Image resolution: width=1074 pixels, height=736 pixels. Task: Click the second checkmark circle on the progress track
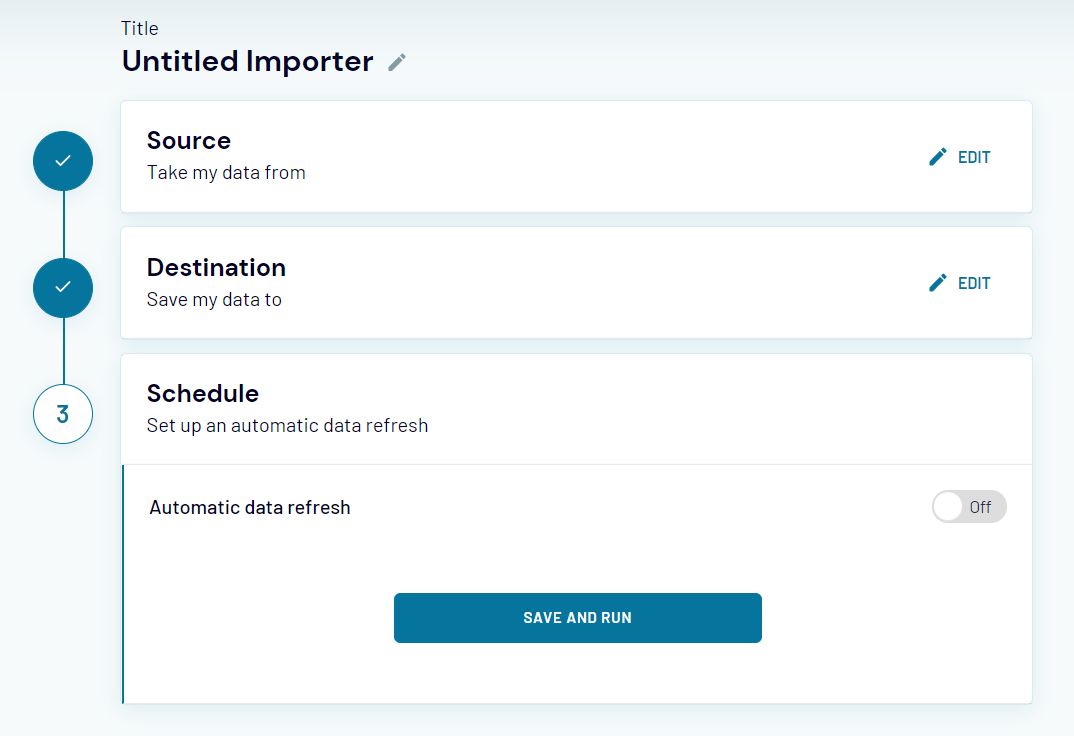[x=63, y=287]
